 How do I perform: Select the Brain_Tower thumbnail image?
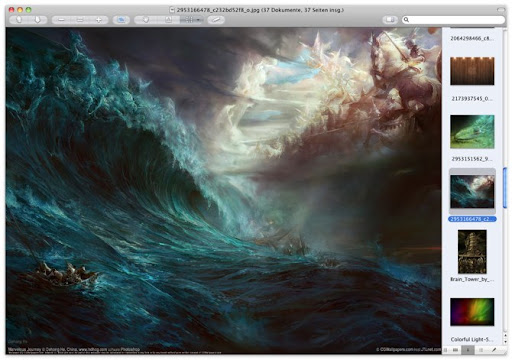click(472, 252)
